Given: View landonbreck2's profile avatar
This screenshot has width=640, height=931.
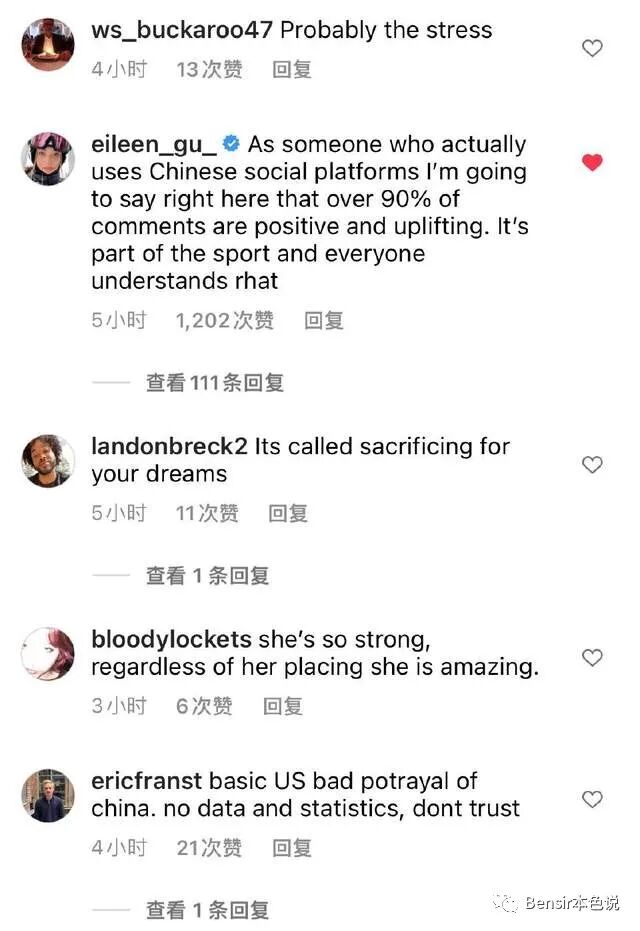Looking at the screenshot, I should [x=48, y=461].
